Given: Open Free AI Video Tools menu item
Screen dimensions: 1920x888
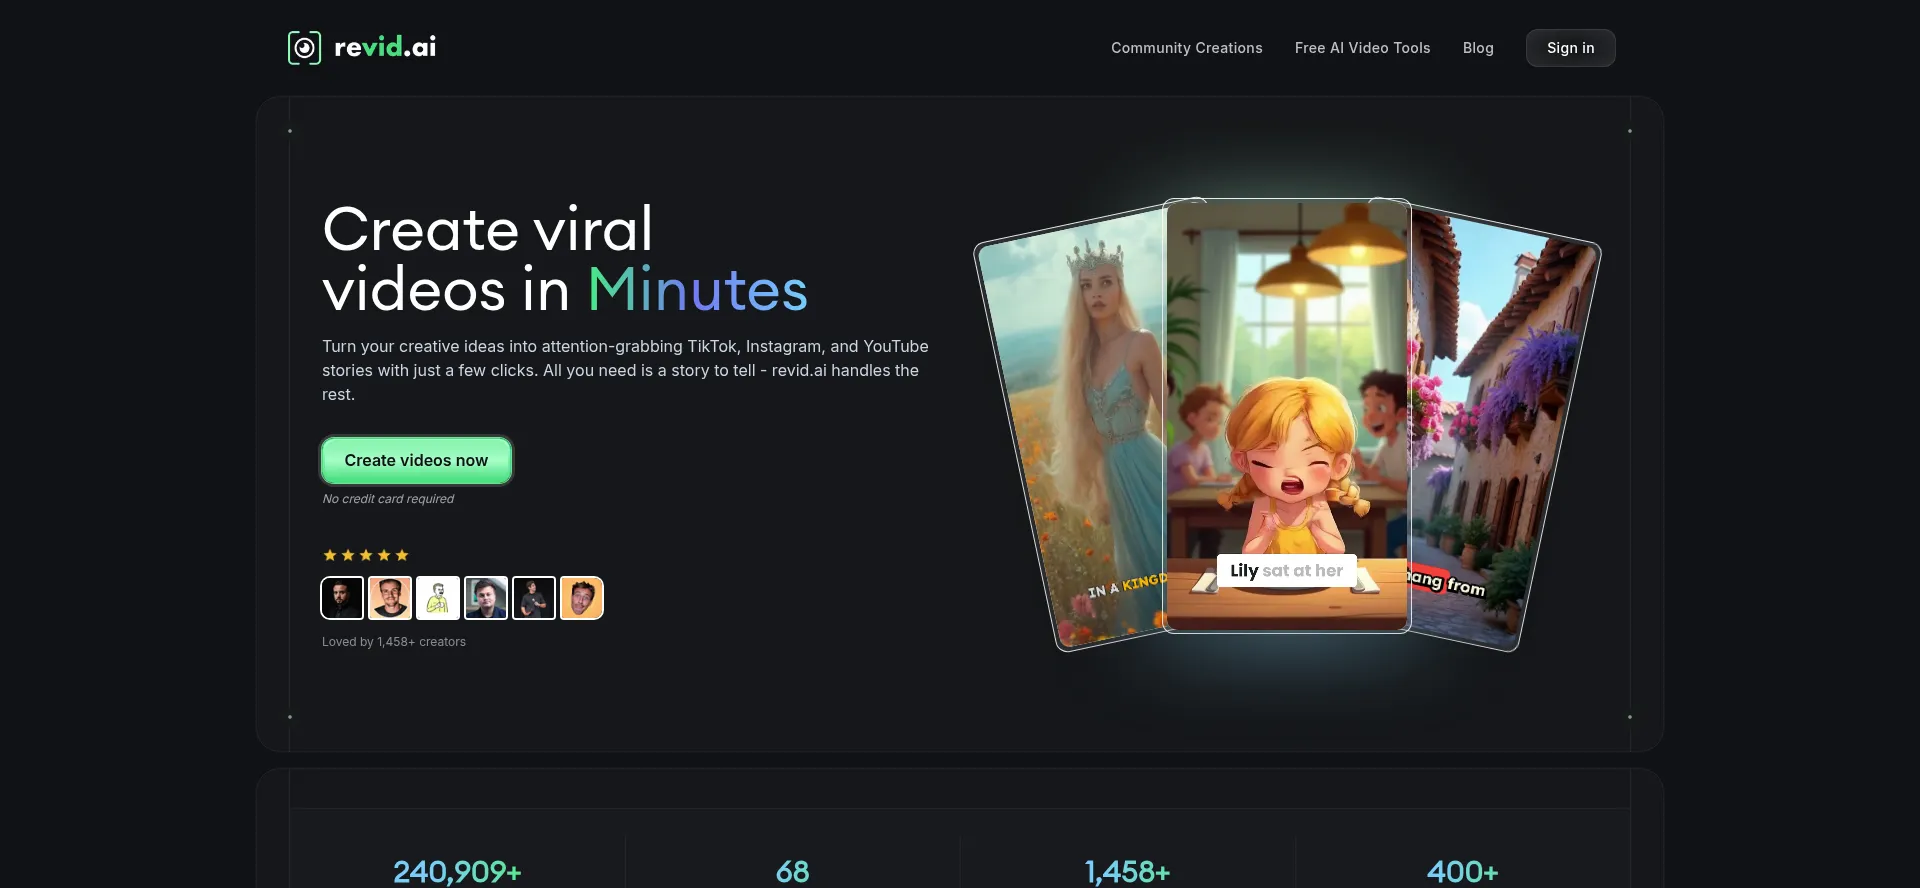Looking at the screenshot, I should click(x=1362, y=48).
